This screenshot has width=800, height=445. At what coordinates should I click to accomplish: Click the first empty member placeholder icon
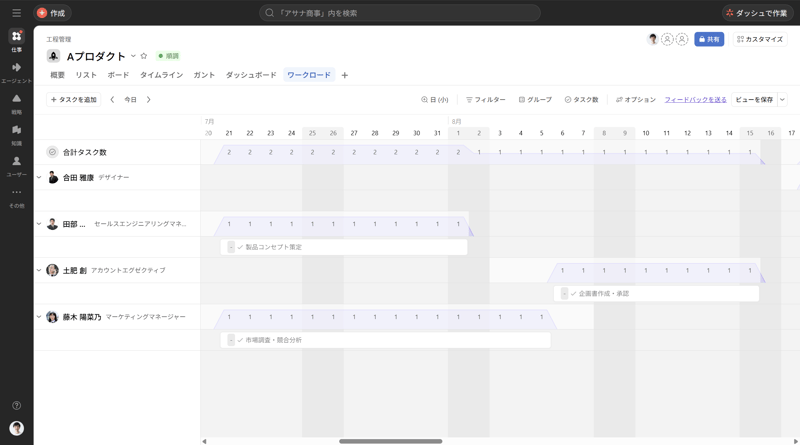click(667, 39)
